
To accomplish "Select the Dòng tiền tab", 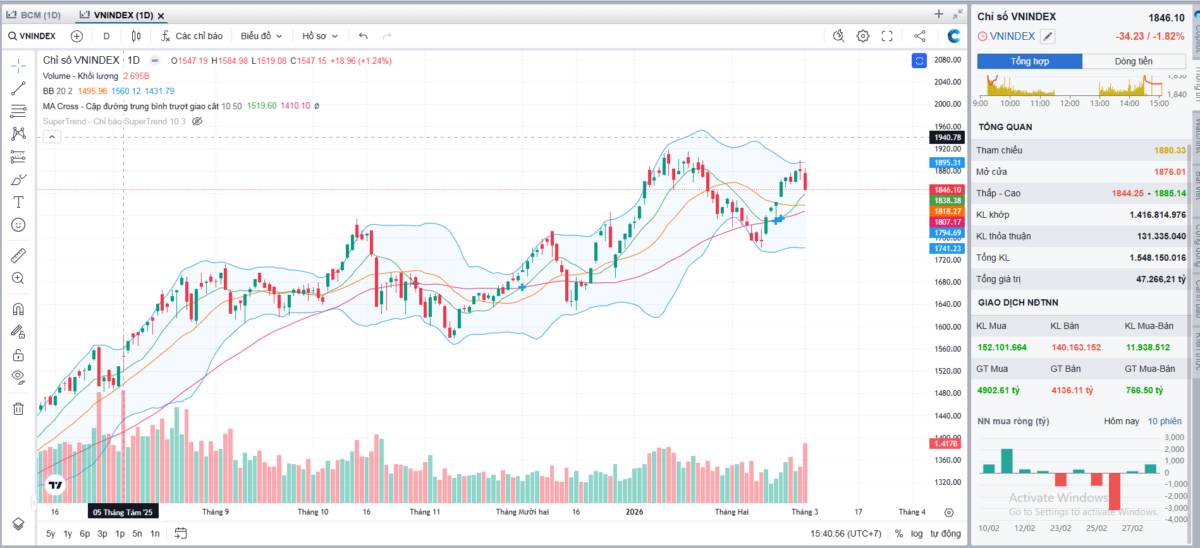I will 1133,61.
